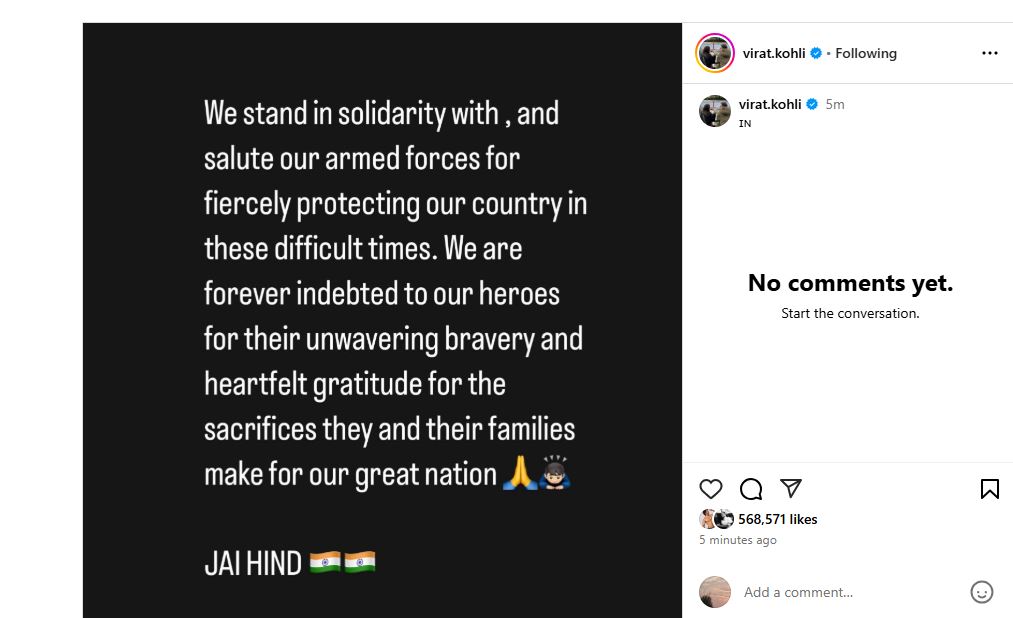Open virat.kohli username in caption
This screenshot has height=618, width=1013.
770,104
